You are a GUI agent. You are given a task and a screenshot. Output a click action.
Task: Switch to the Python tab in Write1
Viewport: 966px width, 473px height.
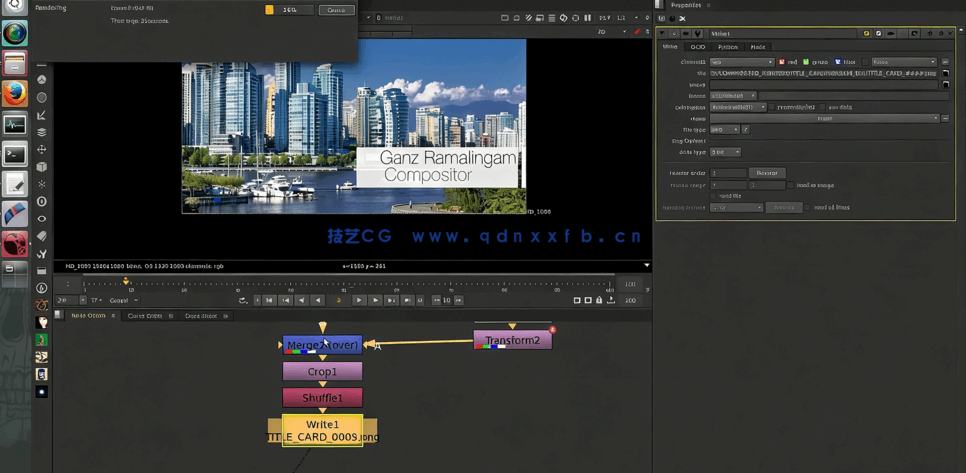click(727, 47)
